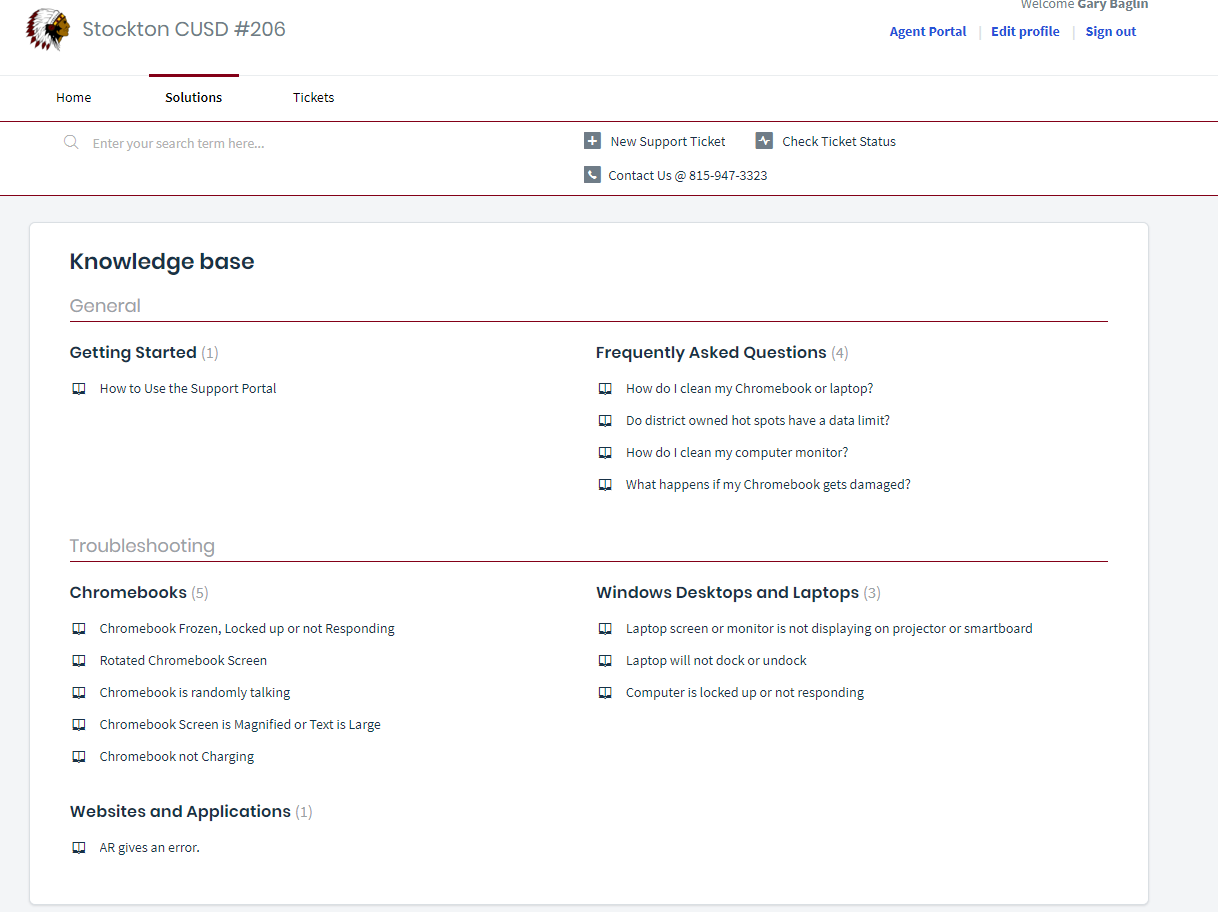Switch to the Tickets tab
Viewport: 1218px width, 912px height.
point(314,97)
